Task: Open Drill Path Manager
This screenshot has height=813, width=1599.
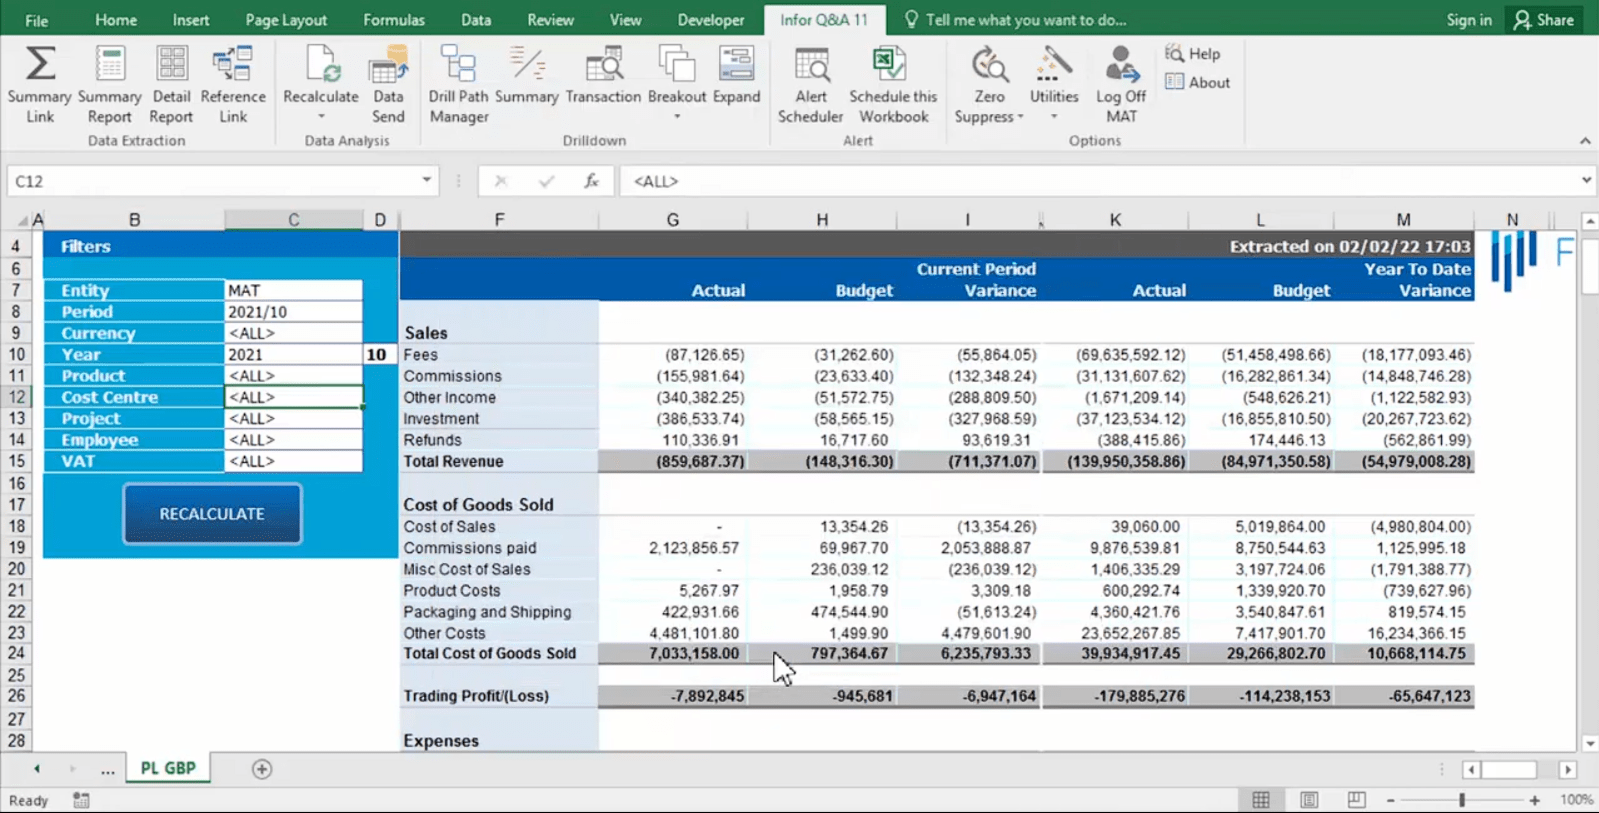Action: (x=459, y=85)
